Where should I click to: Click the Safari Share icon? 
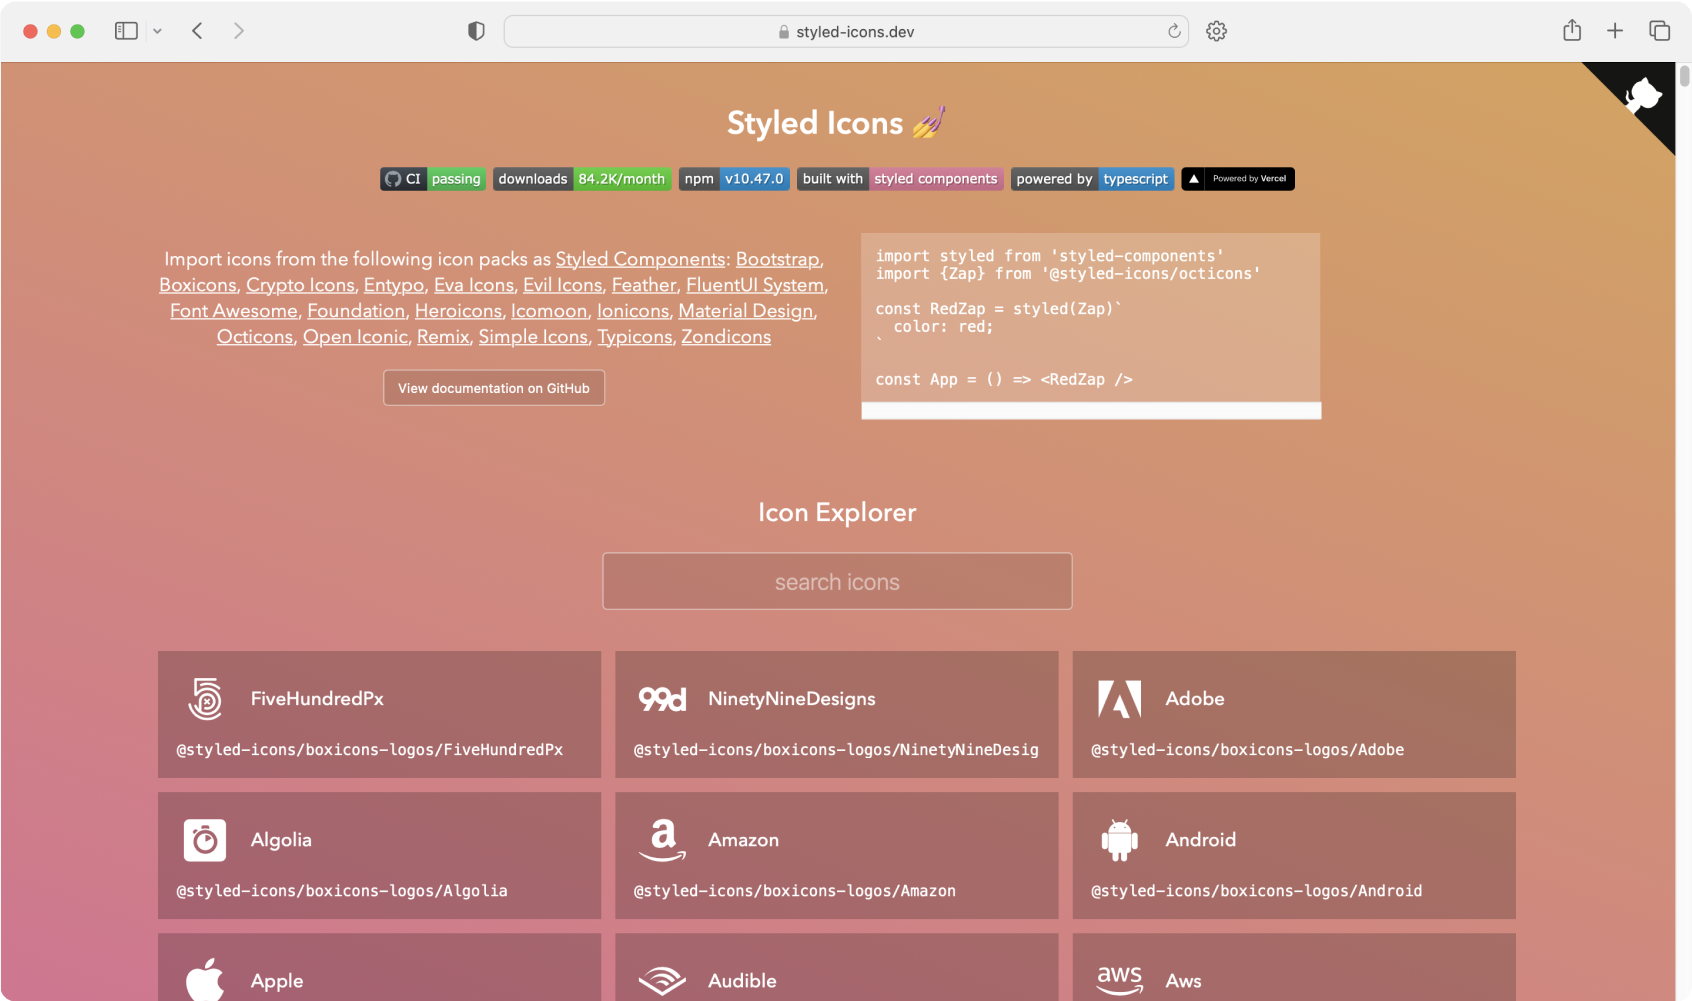(x=1572, y=30)
